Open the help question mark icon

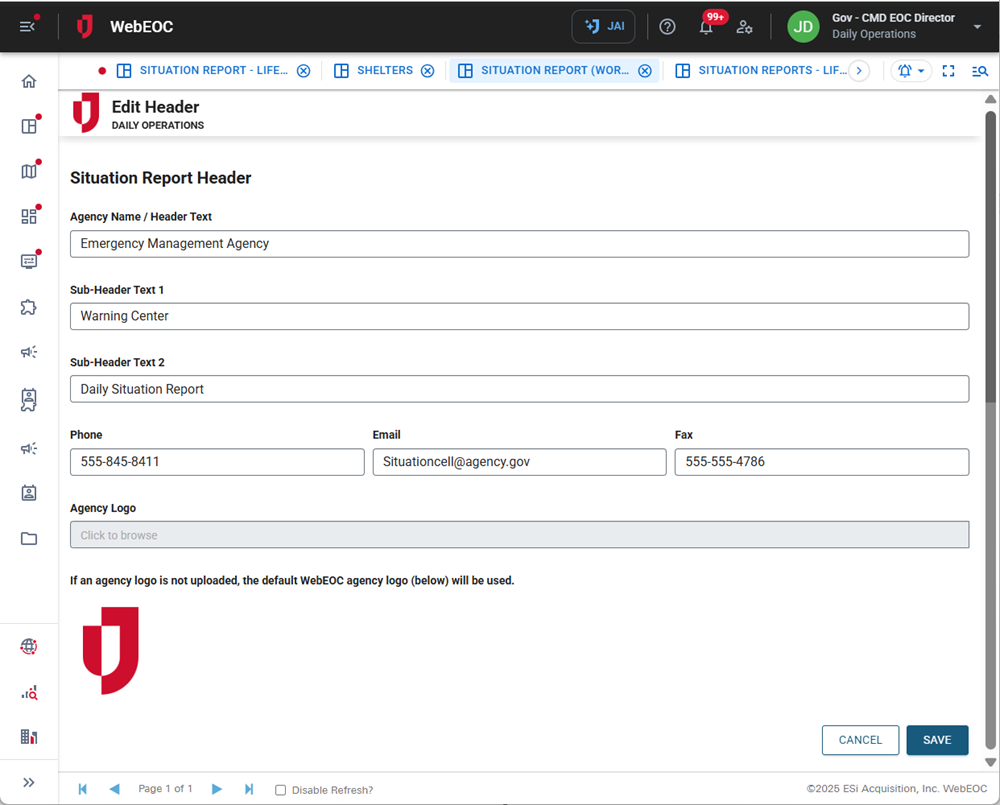(667, 27)
